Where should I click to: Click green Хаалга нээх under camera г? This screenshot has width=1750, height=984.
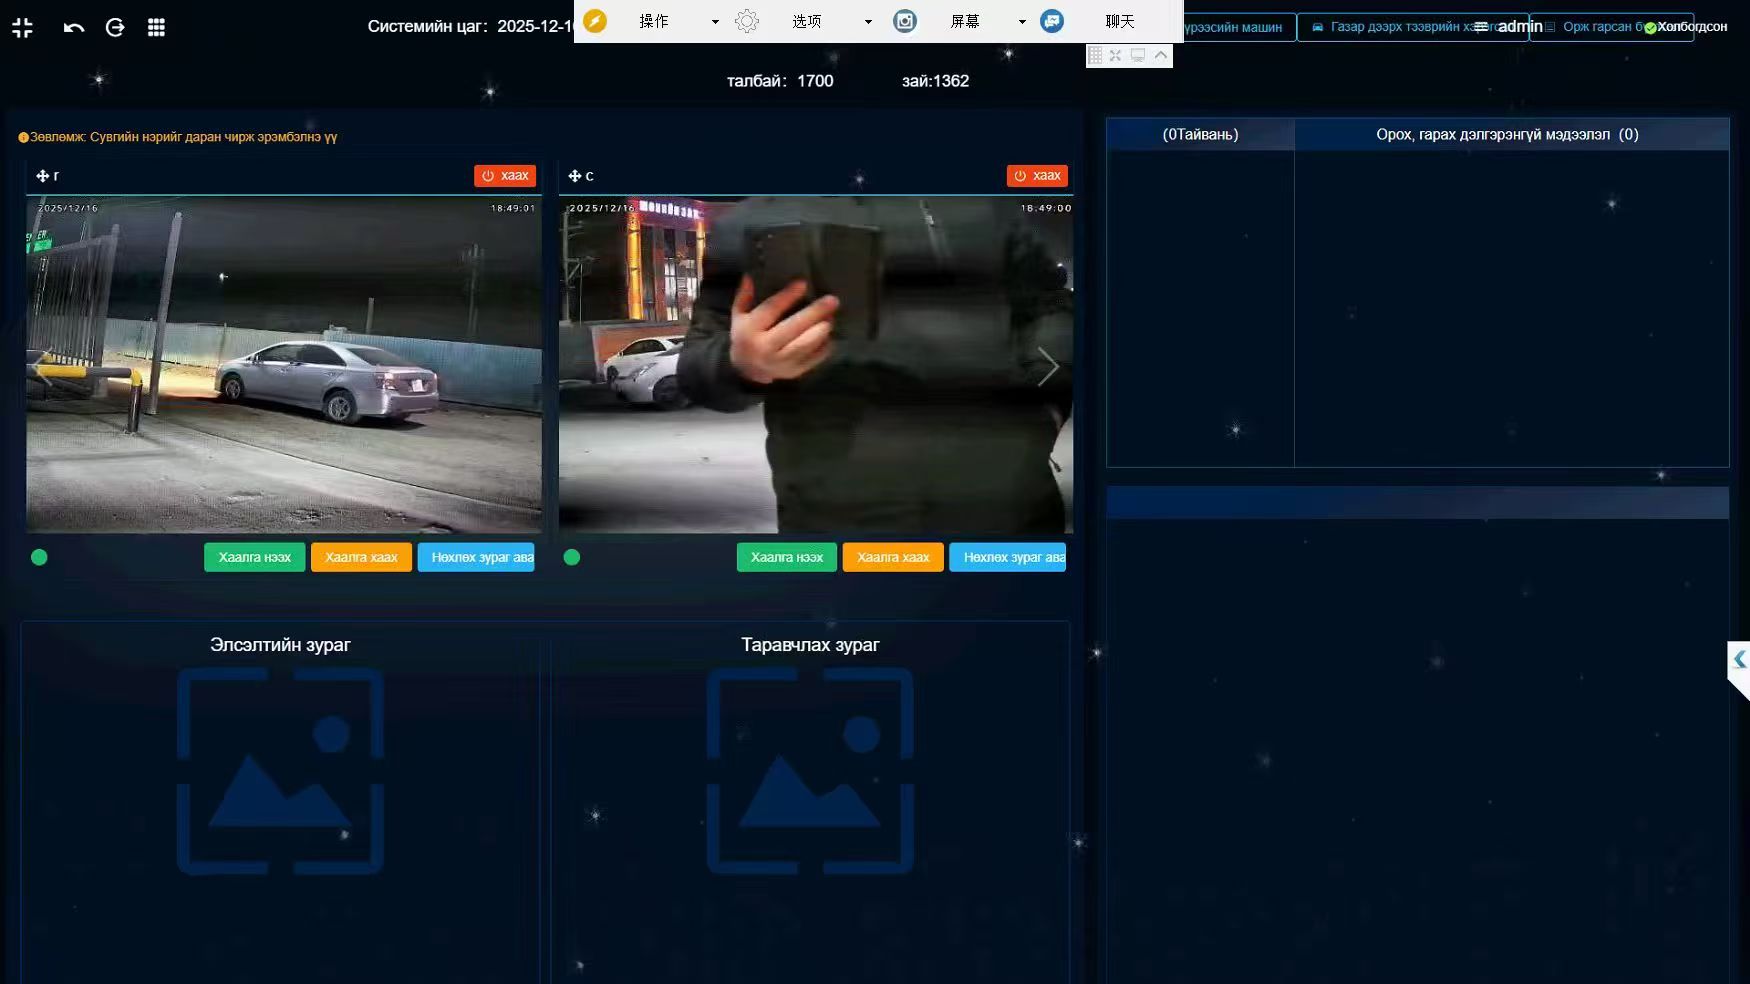tap(255, 557)
